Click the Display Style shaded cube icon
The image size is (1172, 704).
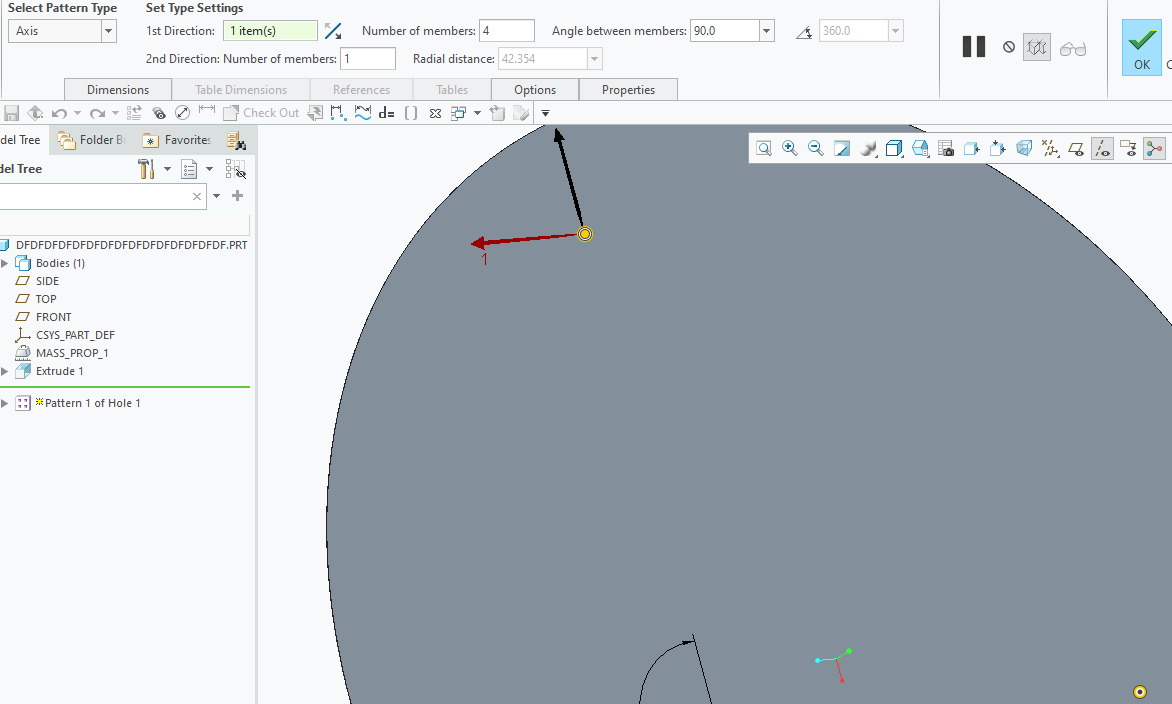(893, 147)
